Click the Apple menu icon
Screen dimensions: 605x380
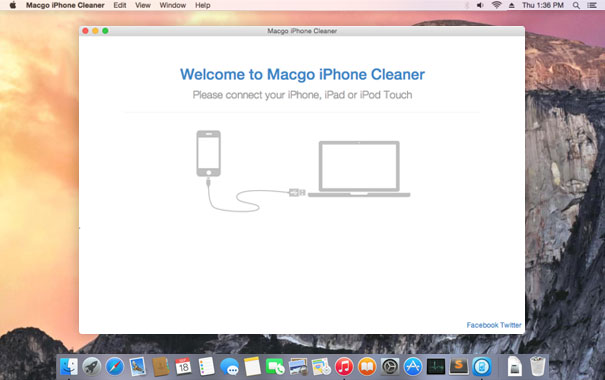(x=13, y=5)
